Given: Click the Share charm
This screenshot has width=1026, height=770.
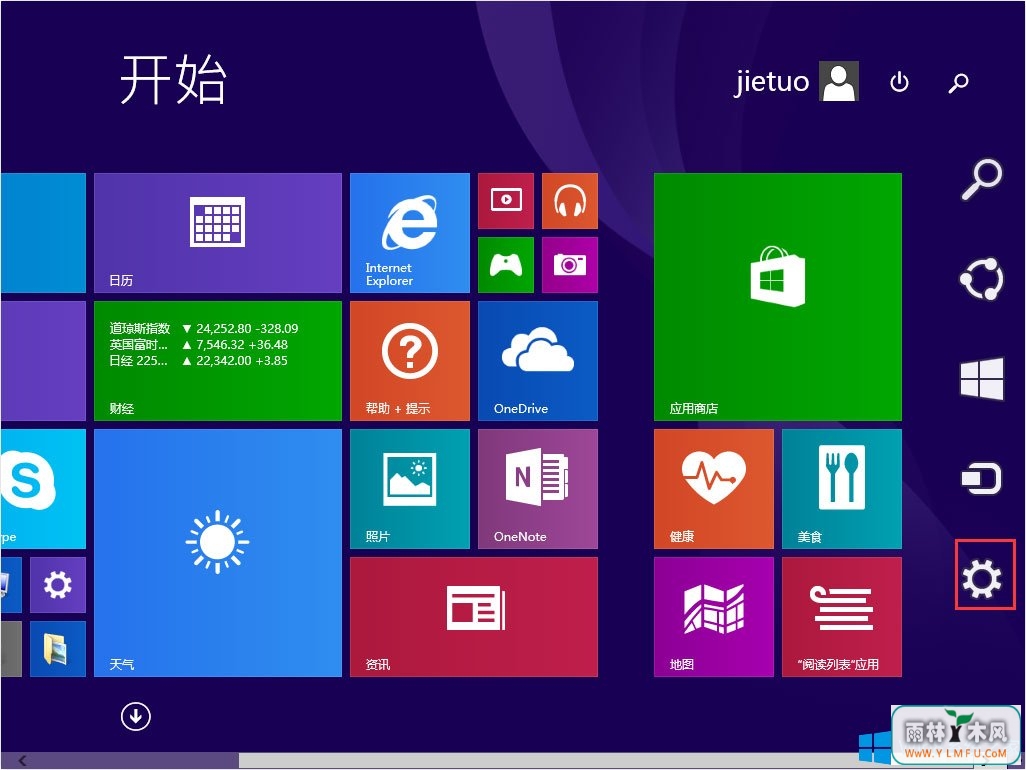Looking at the screenshot, I should click(982, 279).
